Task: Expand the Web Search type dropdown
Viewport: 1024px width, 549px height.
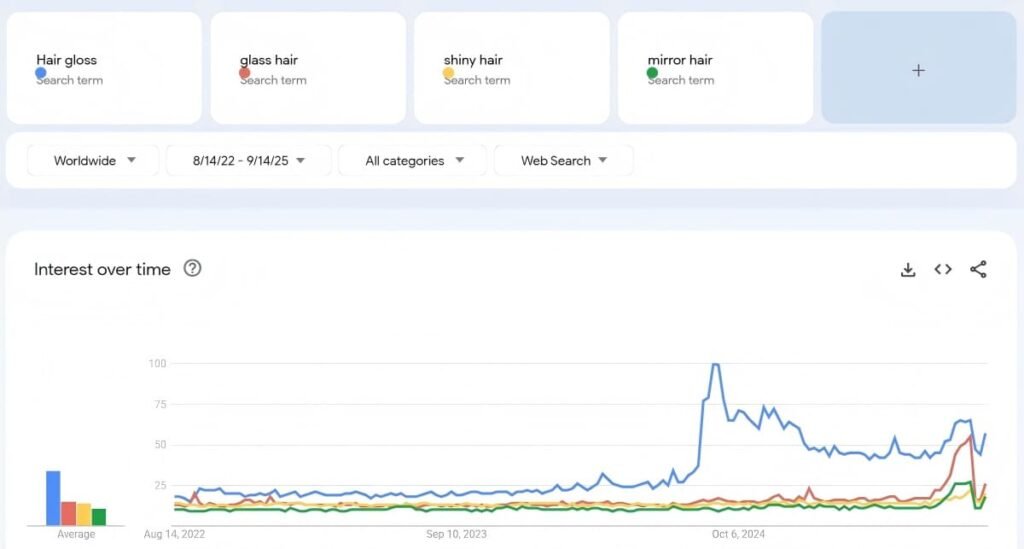Action: 564,160
